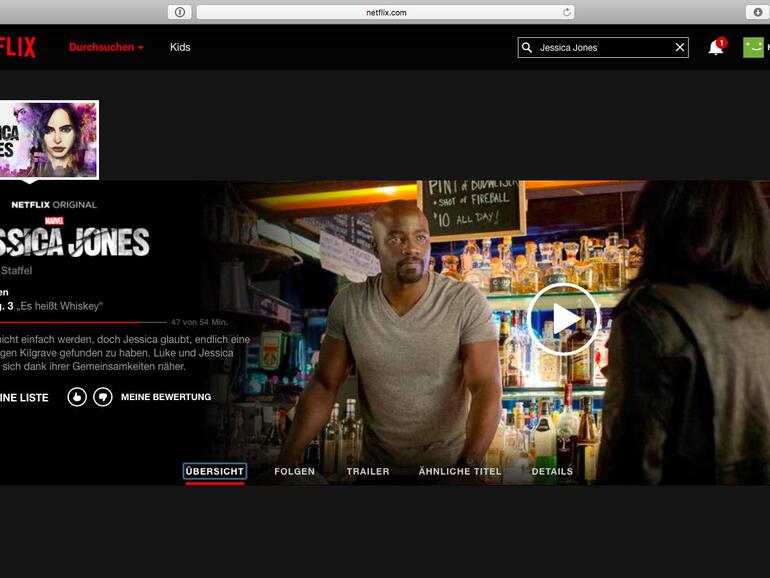Click the Netflix logo
770x578 pixels.
(x=18, y=48)
